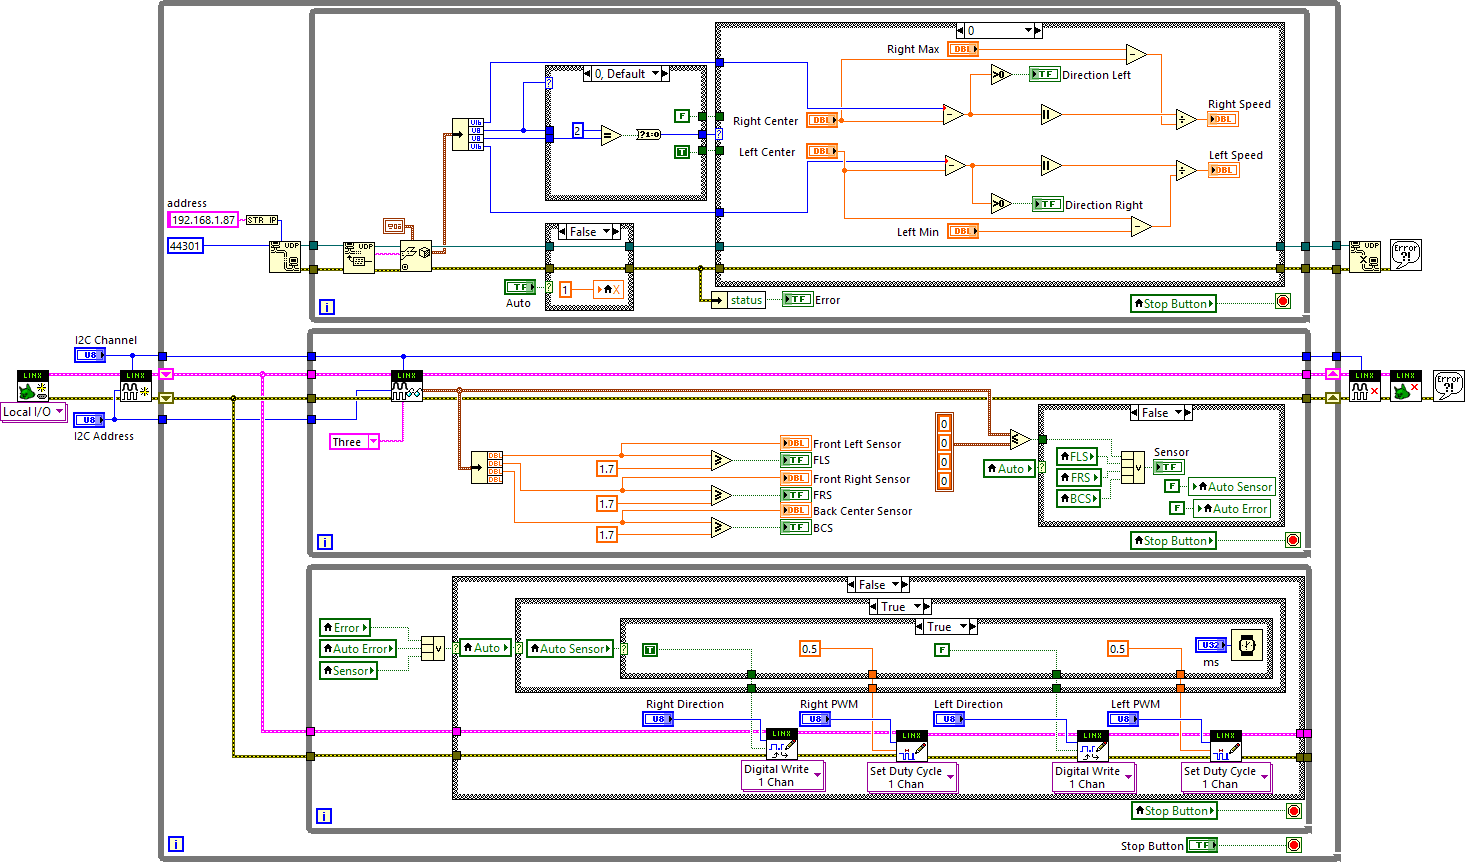Screen dimensions: 1465x862
Task: Click the address string constant 192.168.1.87
Action: [203, 220]
